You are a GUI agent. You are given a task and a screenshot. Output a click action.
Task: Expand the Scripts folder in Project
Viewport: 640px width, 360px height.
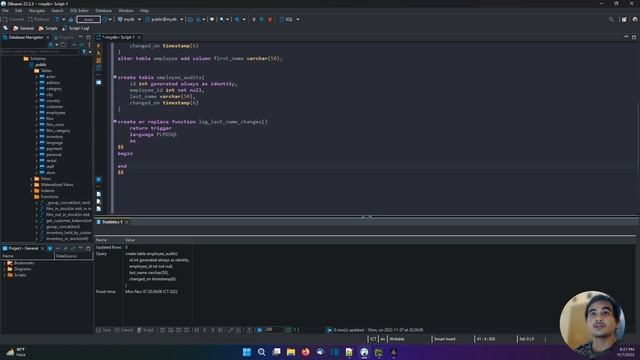pyautogui.click(x=4, y=275)
